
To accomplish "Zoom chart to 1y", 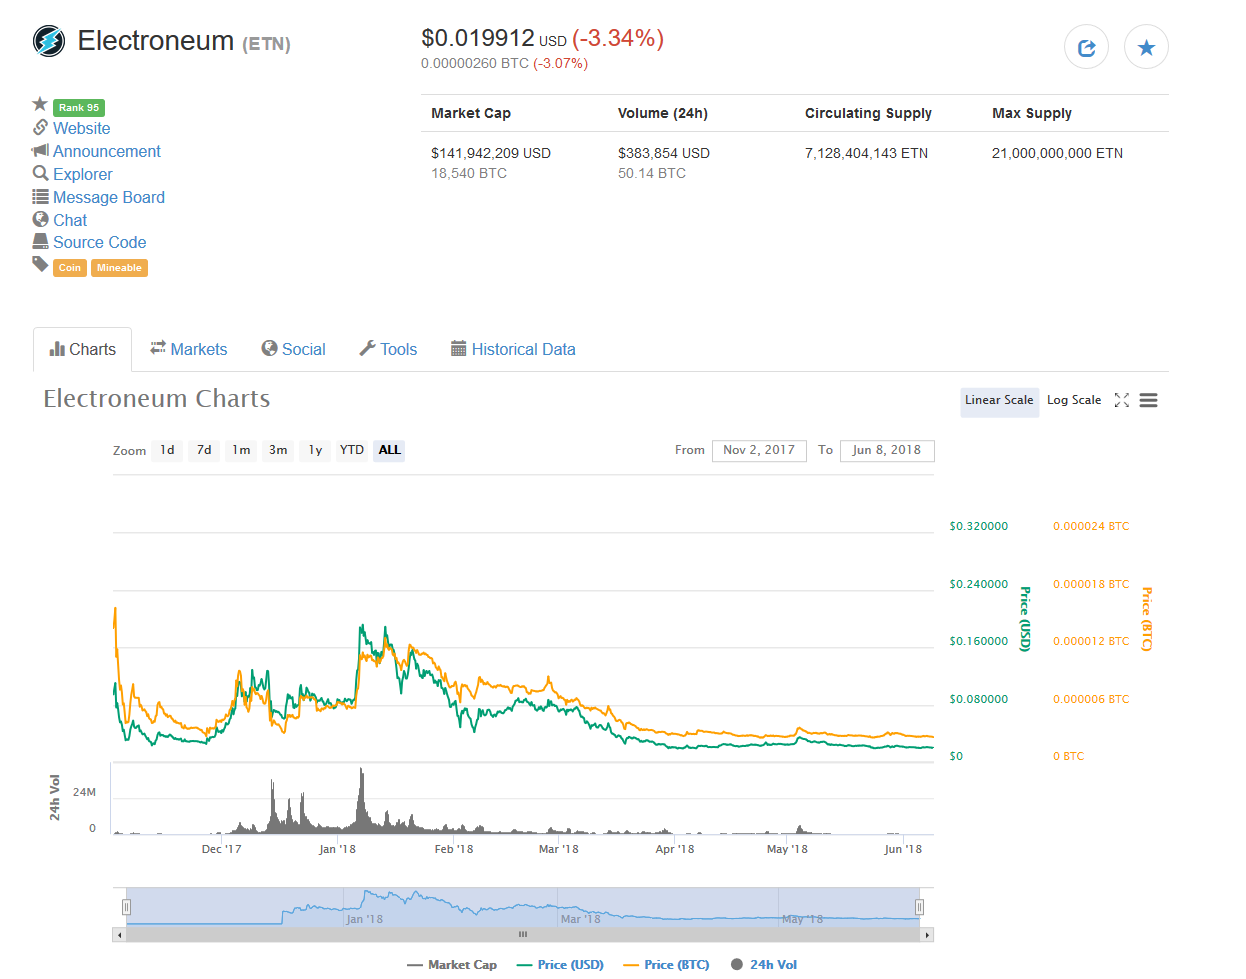I will [315, 450].
